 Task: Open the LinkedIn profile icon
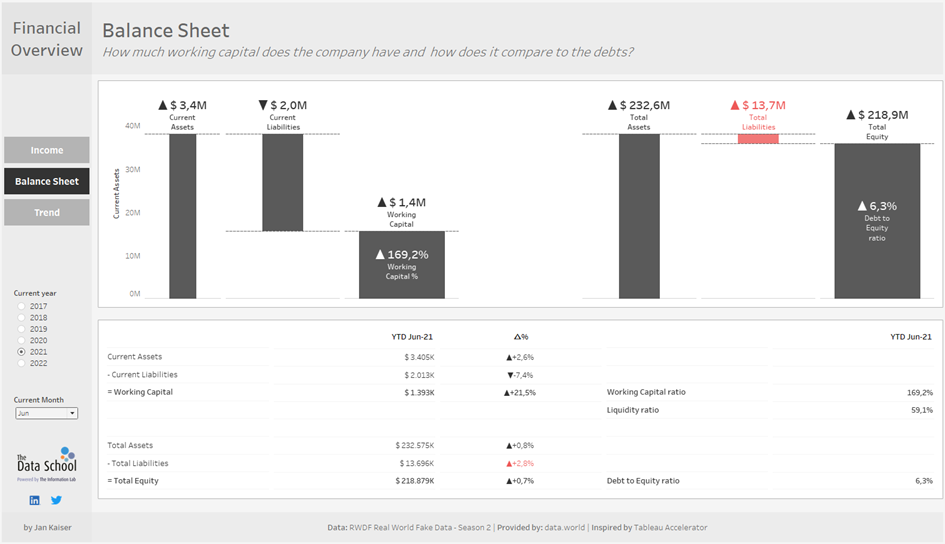click(x=34, y=500)
